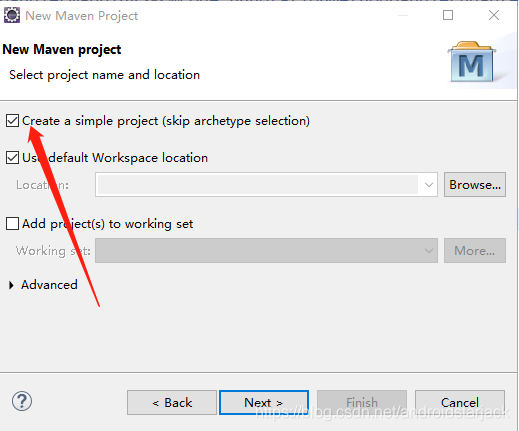Toggle Use default Workspace location checkbox
The width and height of the screenshot is (519, 431).
12,157
